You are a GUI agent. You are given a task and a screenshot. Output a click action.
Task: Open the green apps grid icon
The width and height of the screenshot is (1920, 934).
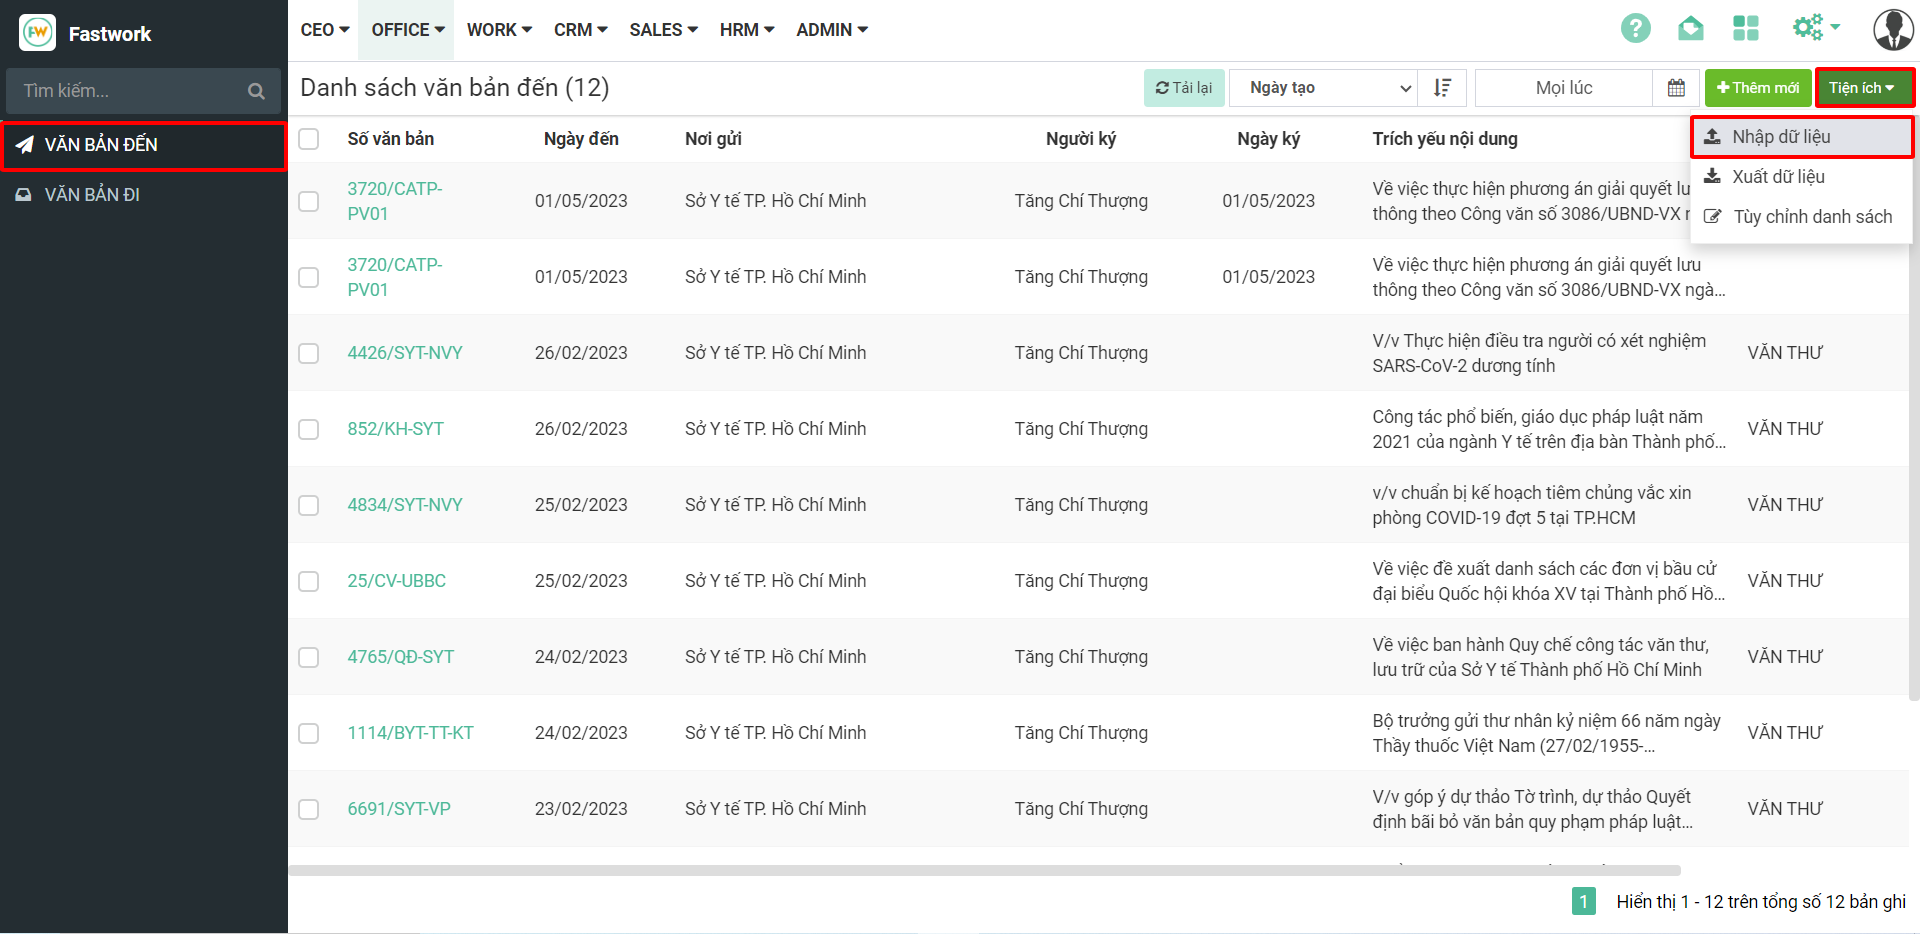click(x=1745, y=29)
